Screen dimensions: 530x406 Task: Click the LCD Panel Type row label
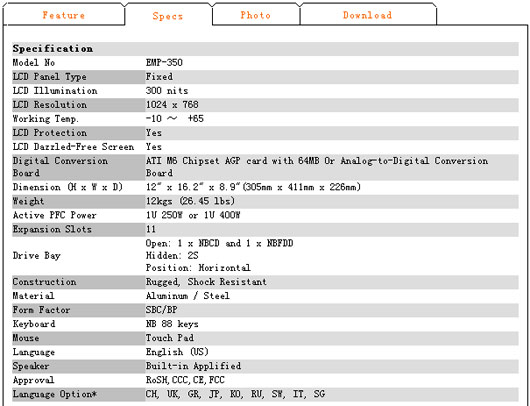(x=49, y=77)
